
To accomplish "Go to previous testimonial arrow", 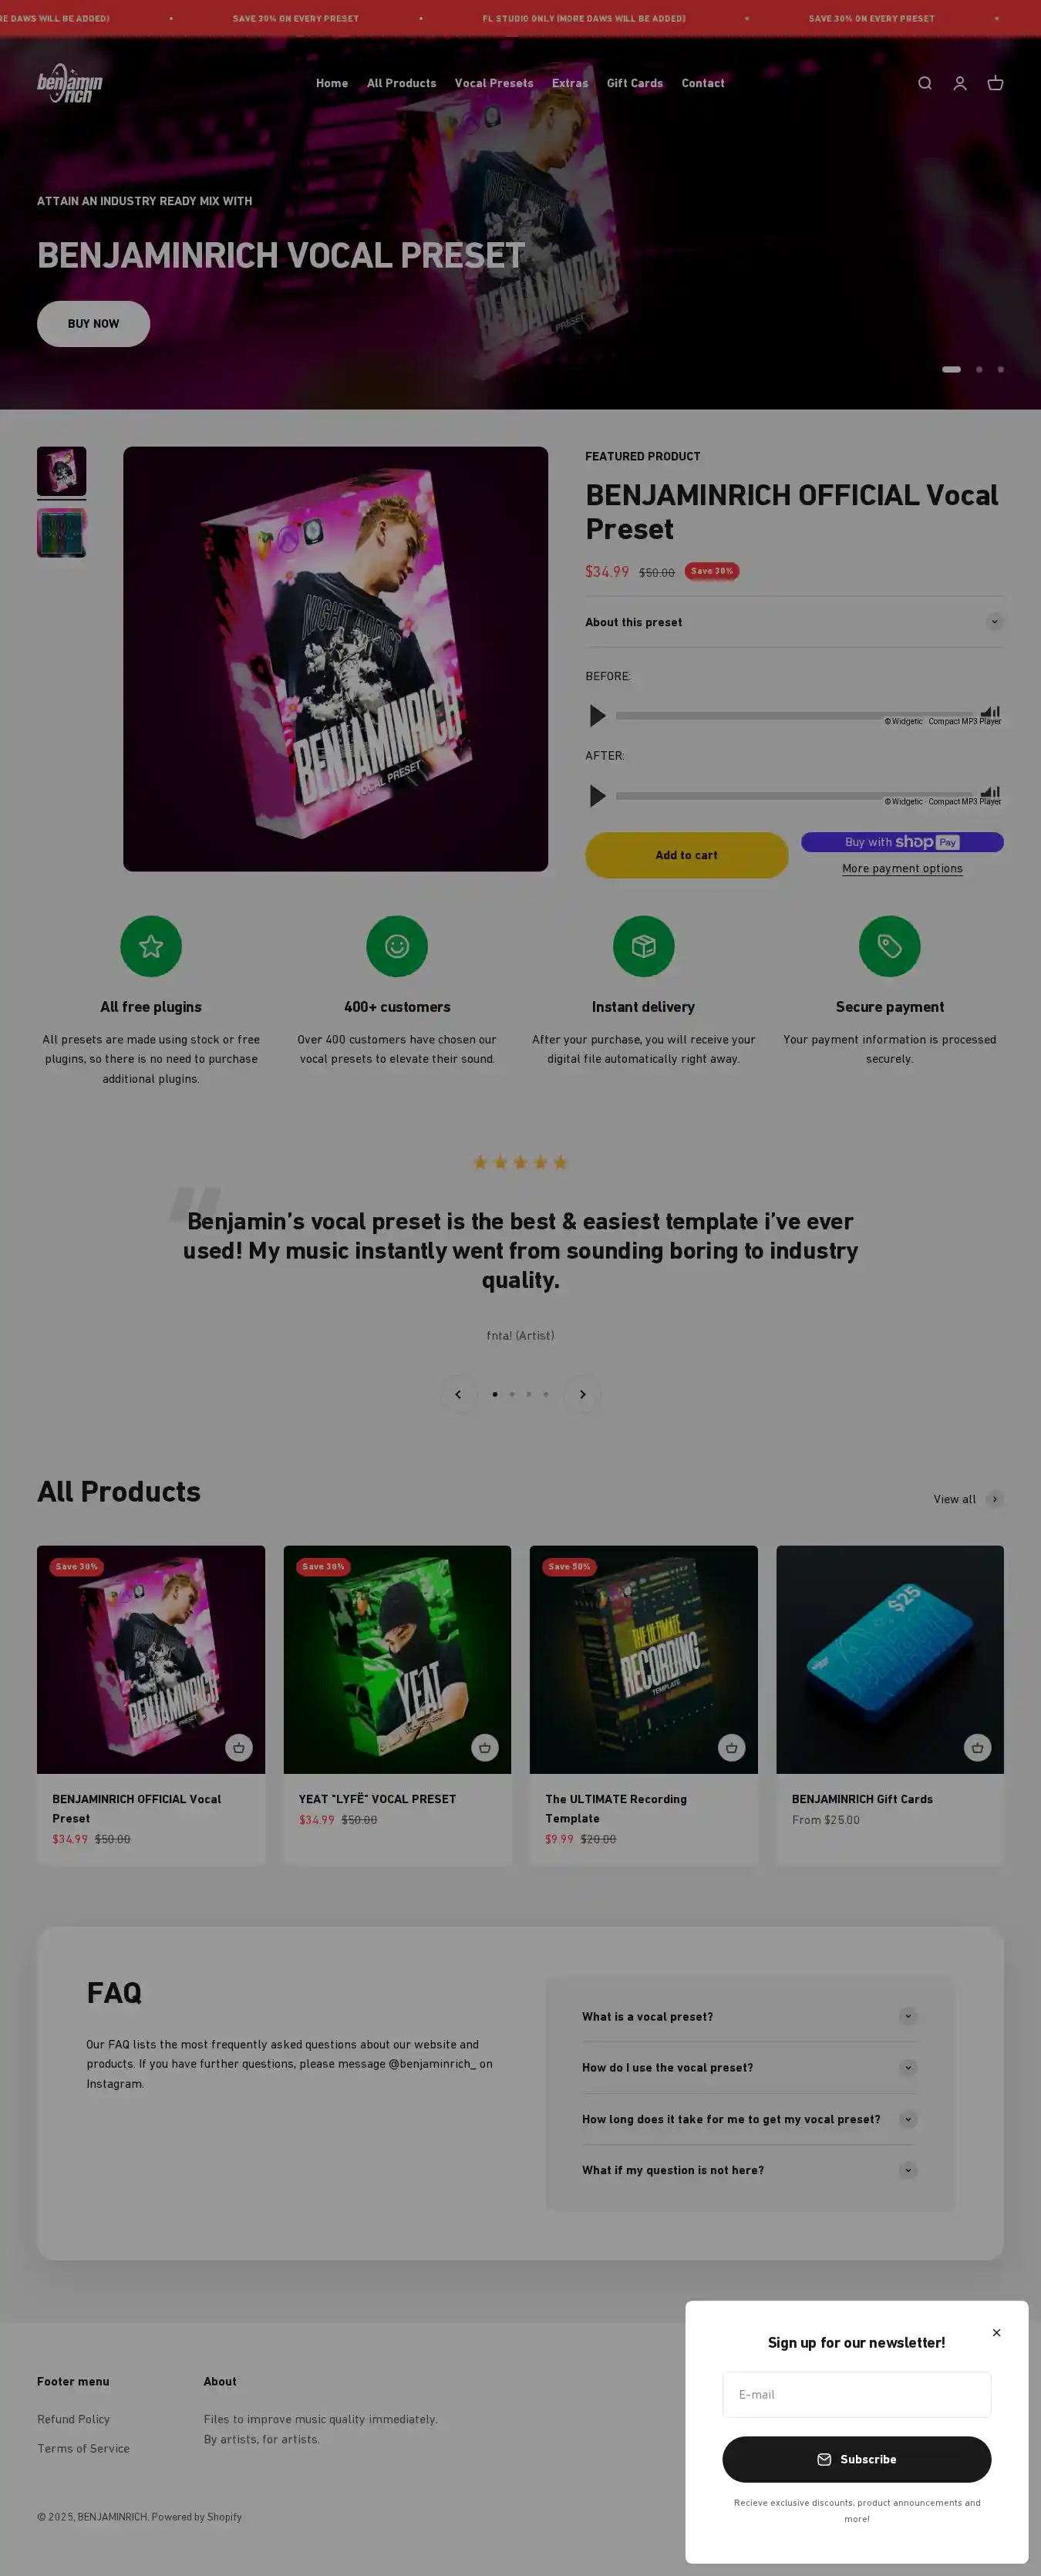I will point(458,1394).
